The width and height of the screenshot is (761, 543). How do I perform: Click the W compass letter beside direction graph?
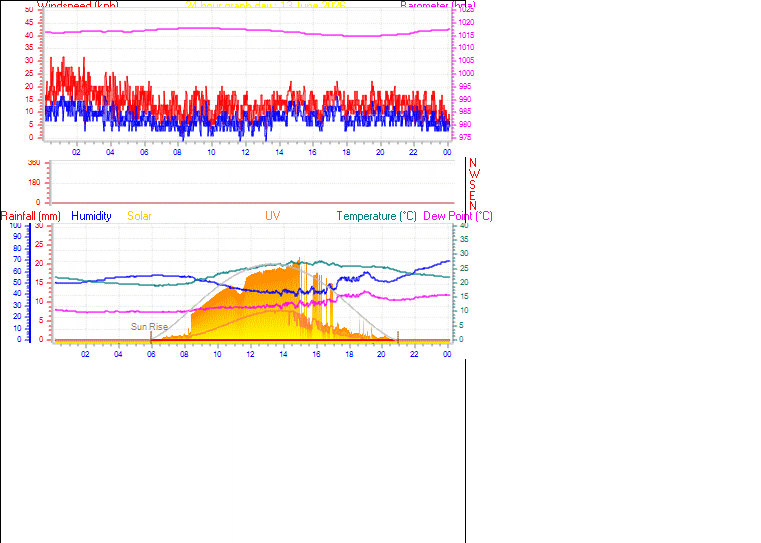pyautogui.click(x=474, y=174)
